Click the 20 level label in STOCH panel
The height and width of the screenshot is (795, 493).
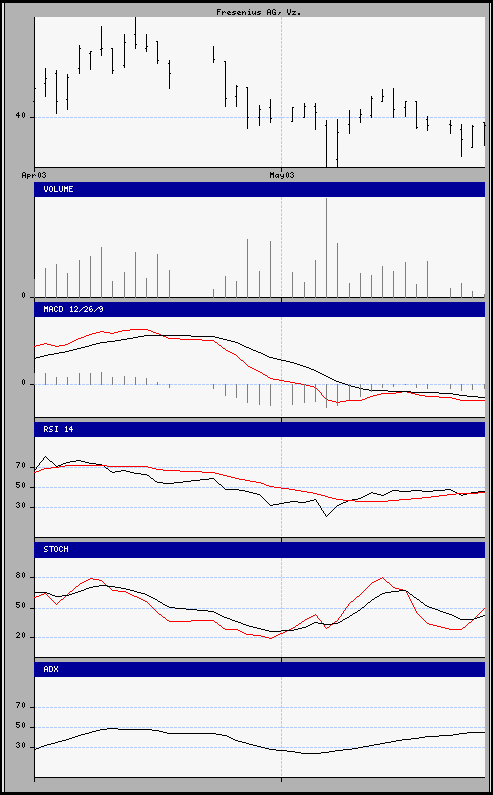pyautogui.click(x=20, y=636)
